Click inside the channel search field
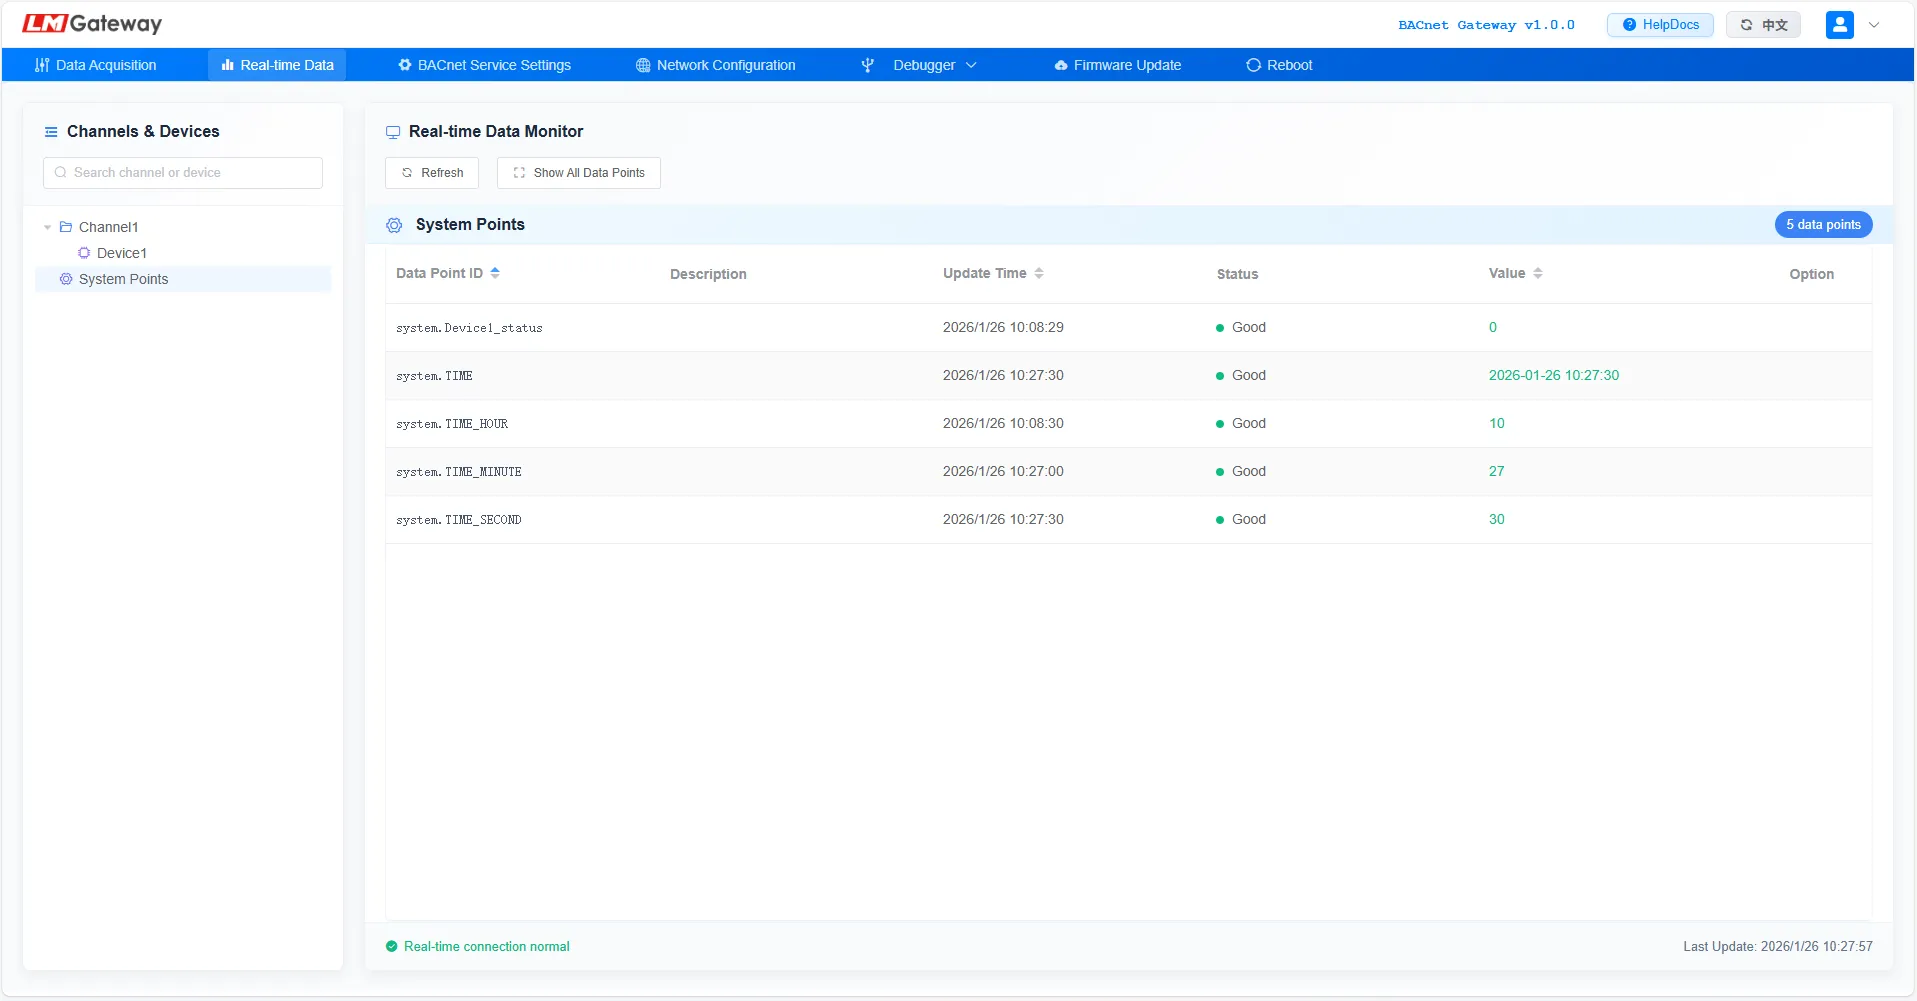Viewport: 1917px width, 1001px height. click(183, 172)
